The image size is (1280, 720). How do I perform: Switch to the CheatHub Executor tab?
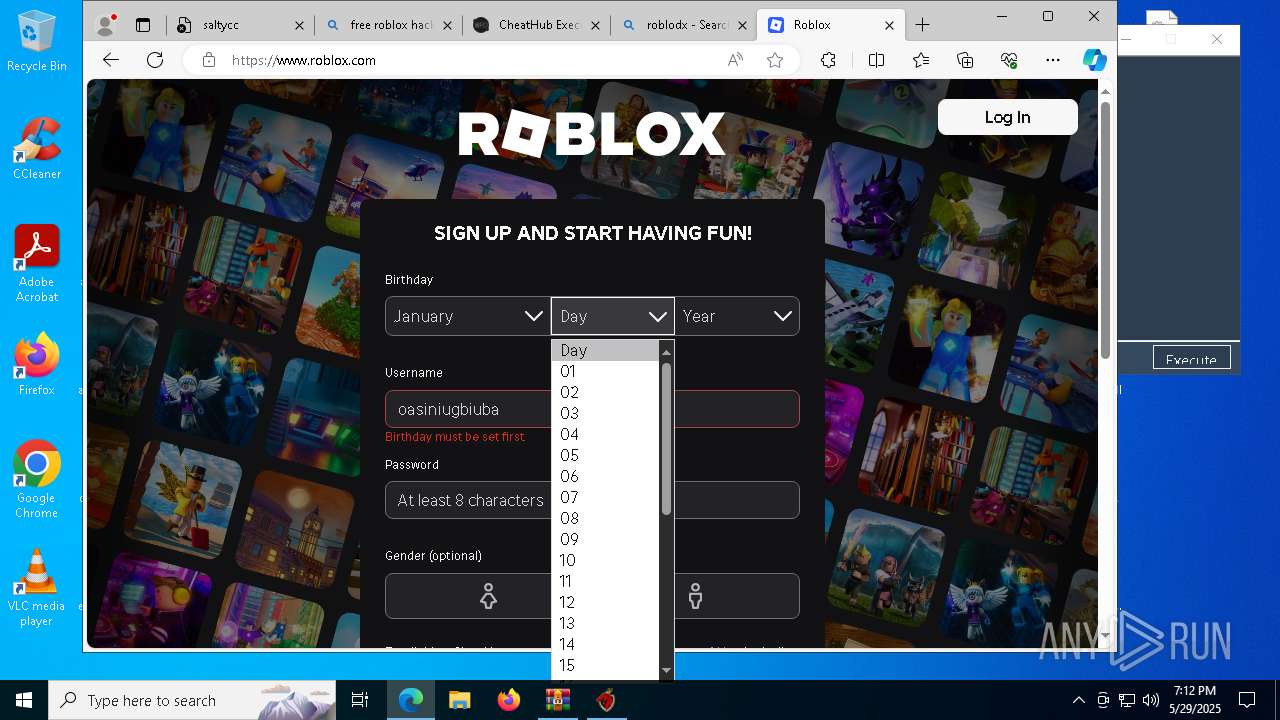tap(537, 25)
